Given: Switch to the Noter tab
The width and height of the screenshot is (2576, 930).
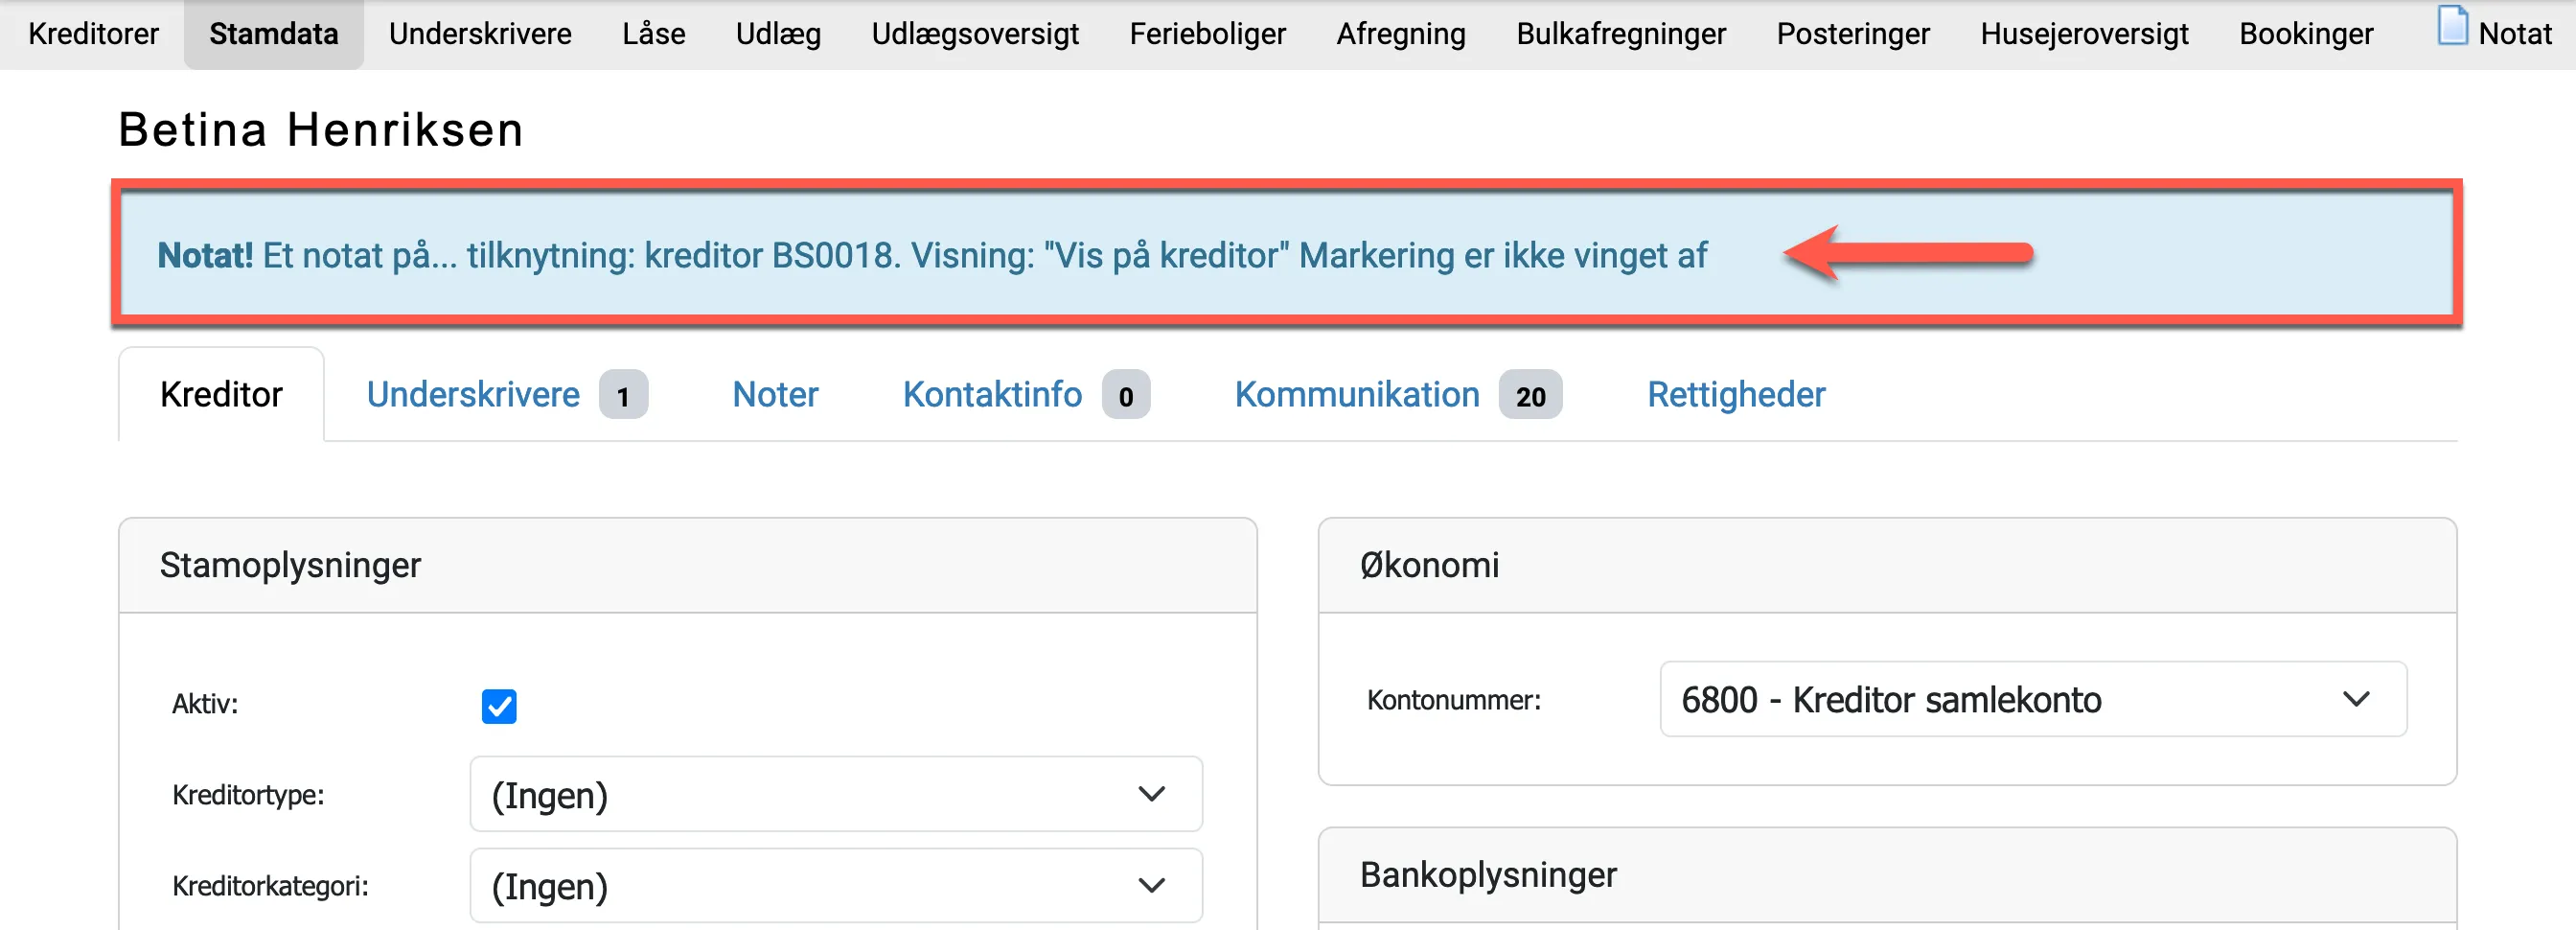Looking at the screenshot, I should pyautogui.click(x=775, y=394).
